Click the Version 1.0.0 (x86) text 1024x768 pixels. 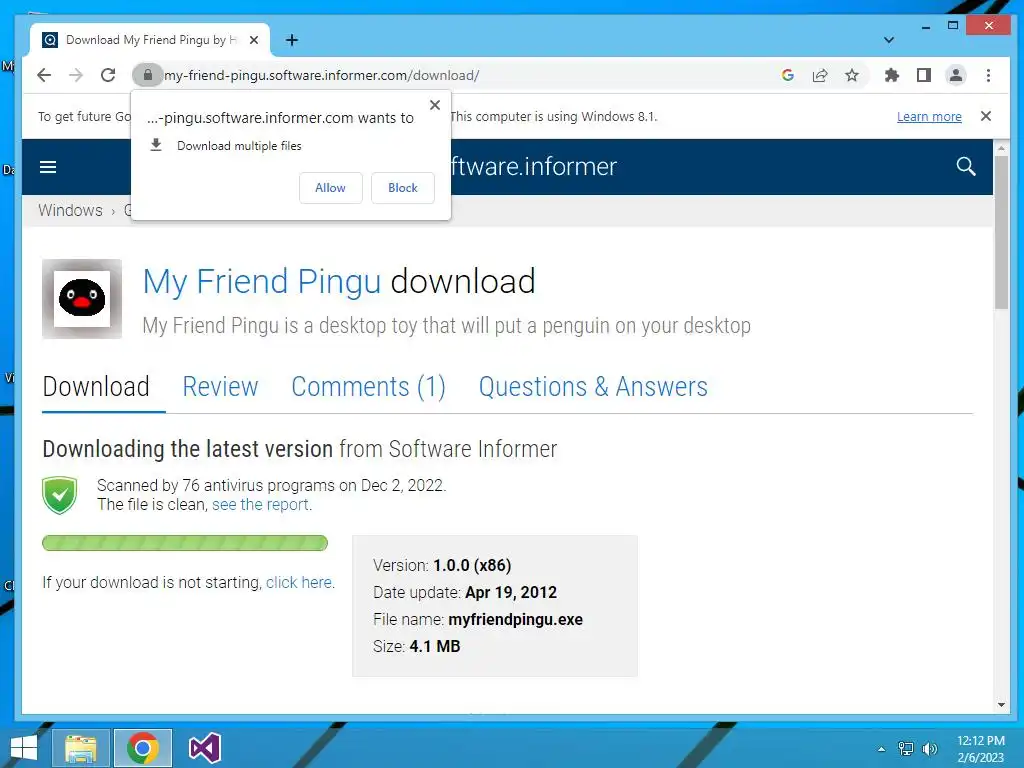(x=442, y=566)
